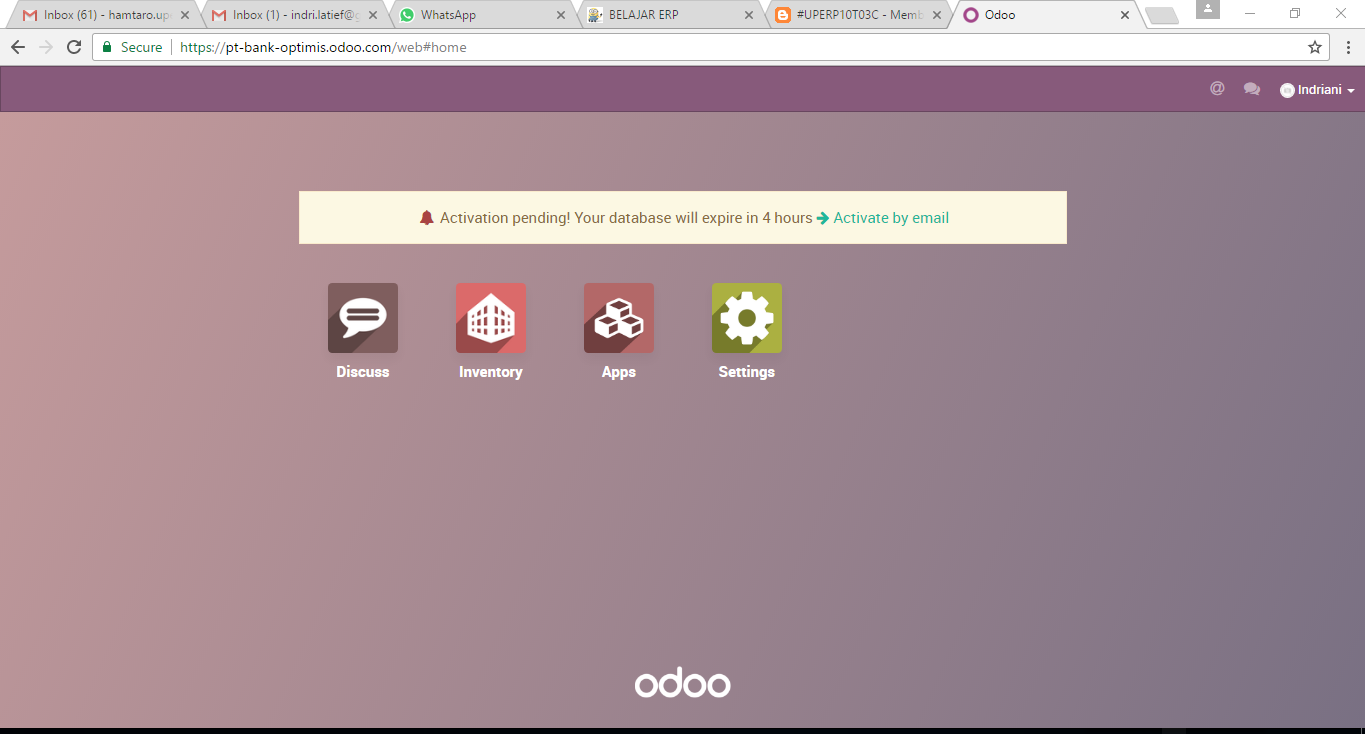Open the Discuss app
The width and height of the screenshot is (1365, 734).
(x=363, y=318)
